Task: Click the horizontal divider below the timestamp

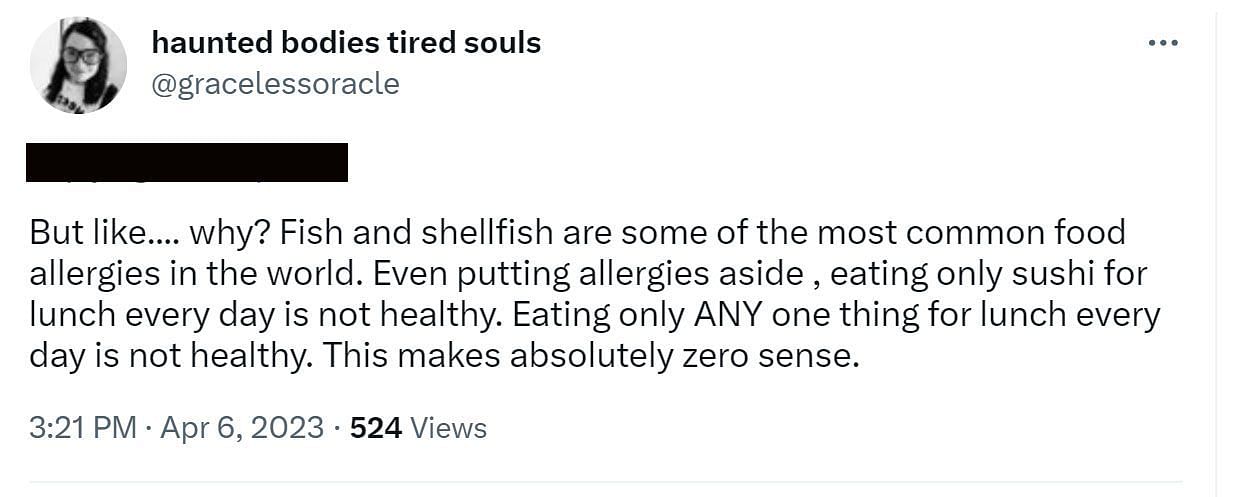Action: click(x=605, y=481)
